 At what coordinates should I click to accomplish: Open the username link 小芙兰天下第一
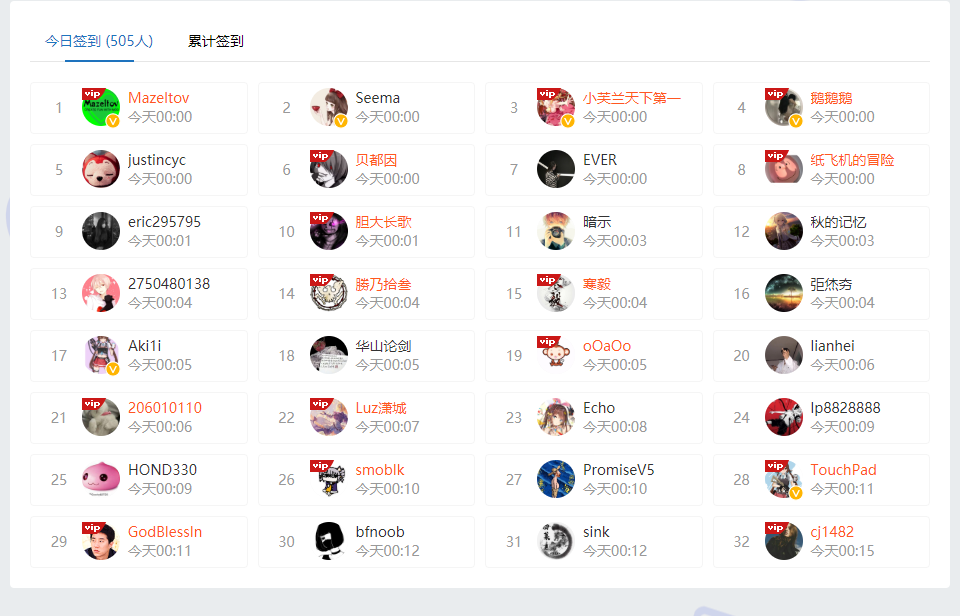coord(632,98)
